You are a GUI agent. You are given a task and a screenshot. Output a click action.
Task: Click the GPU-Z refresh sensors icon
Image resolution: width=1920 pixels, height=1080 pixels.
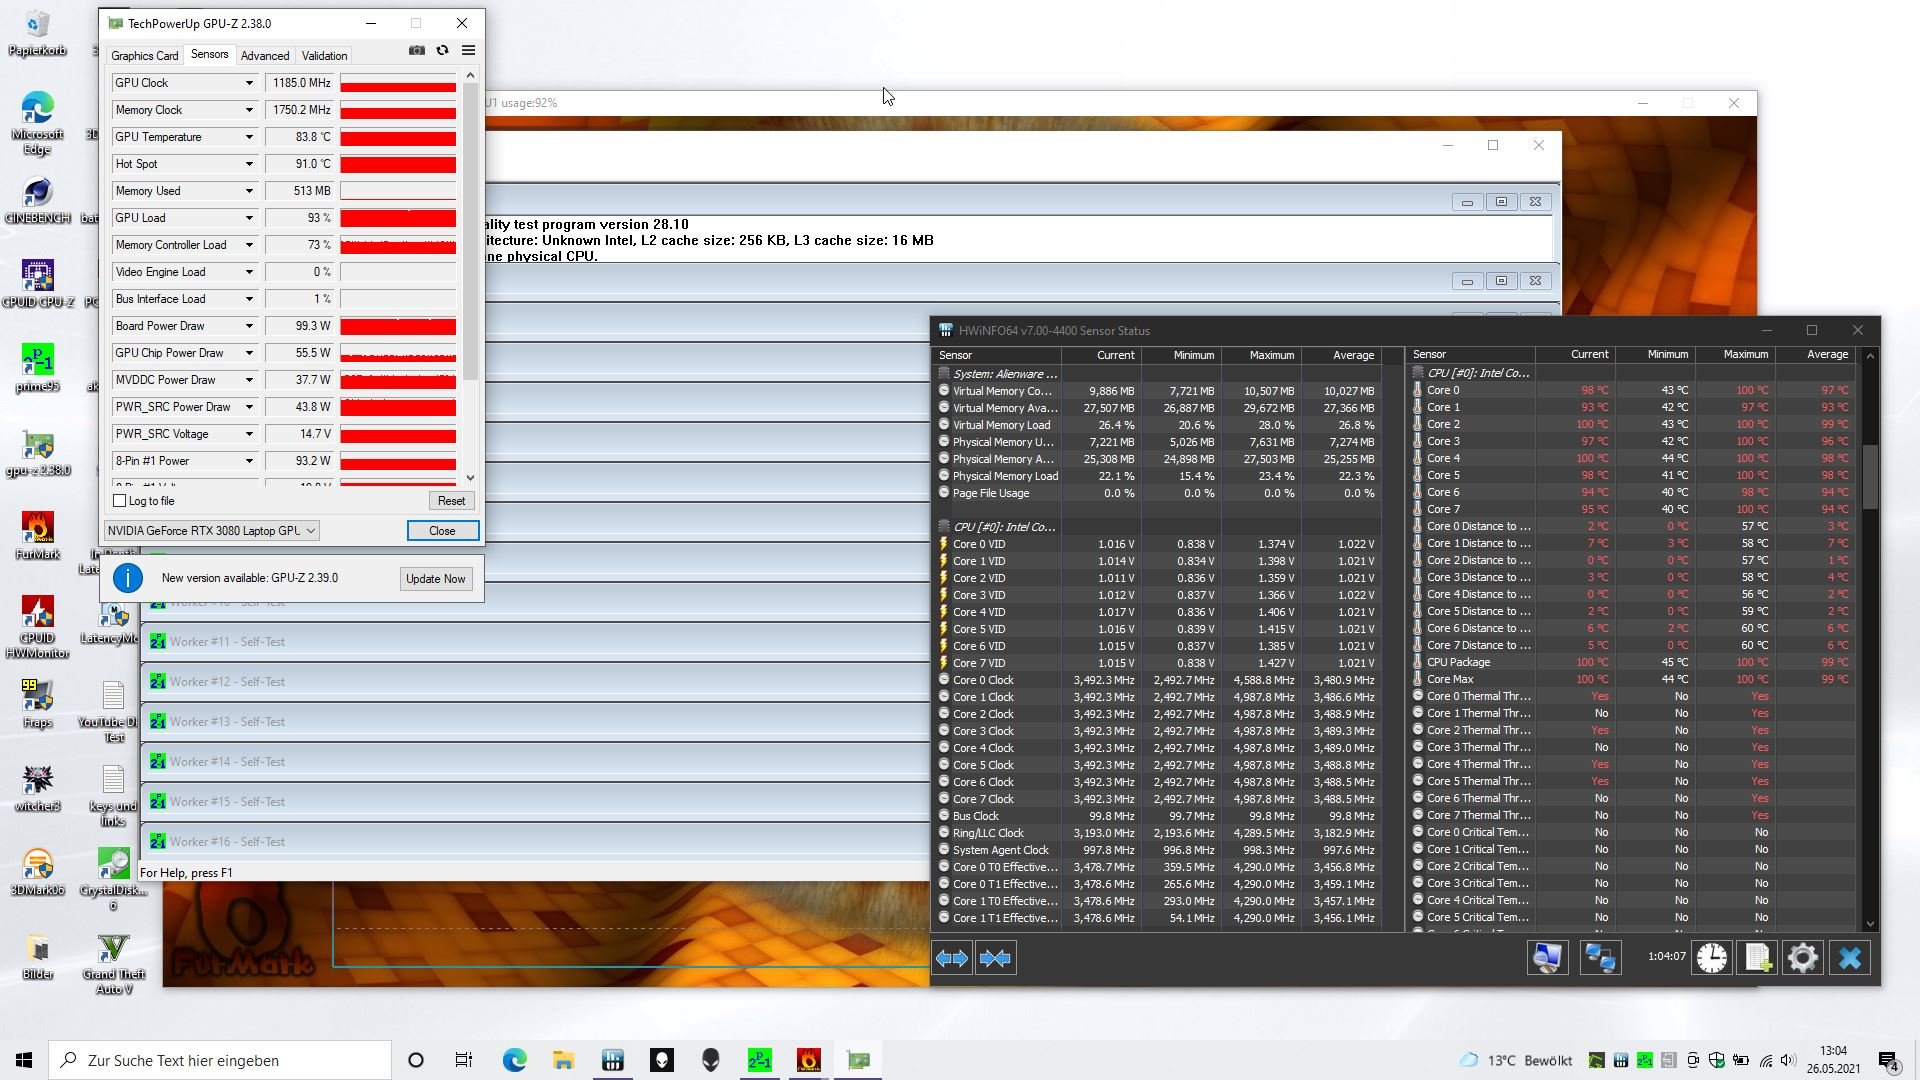[x=442, y=50]
